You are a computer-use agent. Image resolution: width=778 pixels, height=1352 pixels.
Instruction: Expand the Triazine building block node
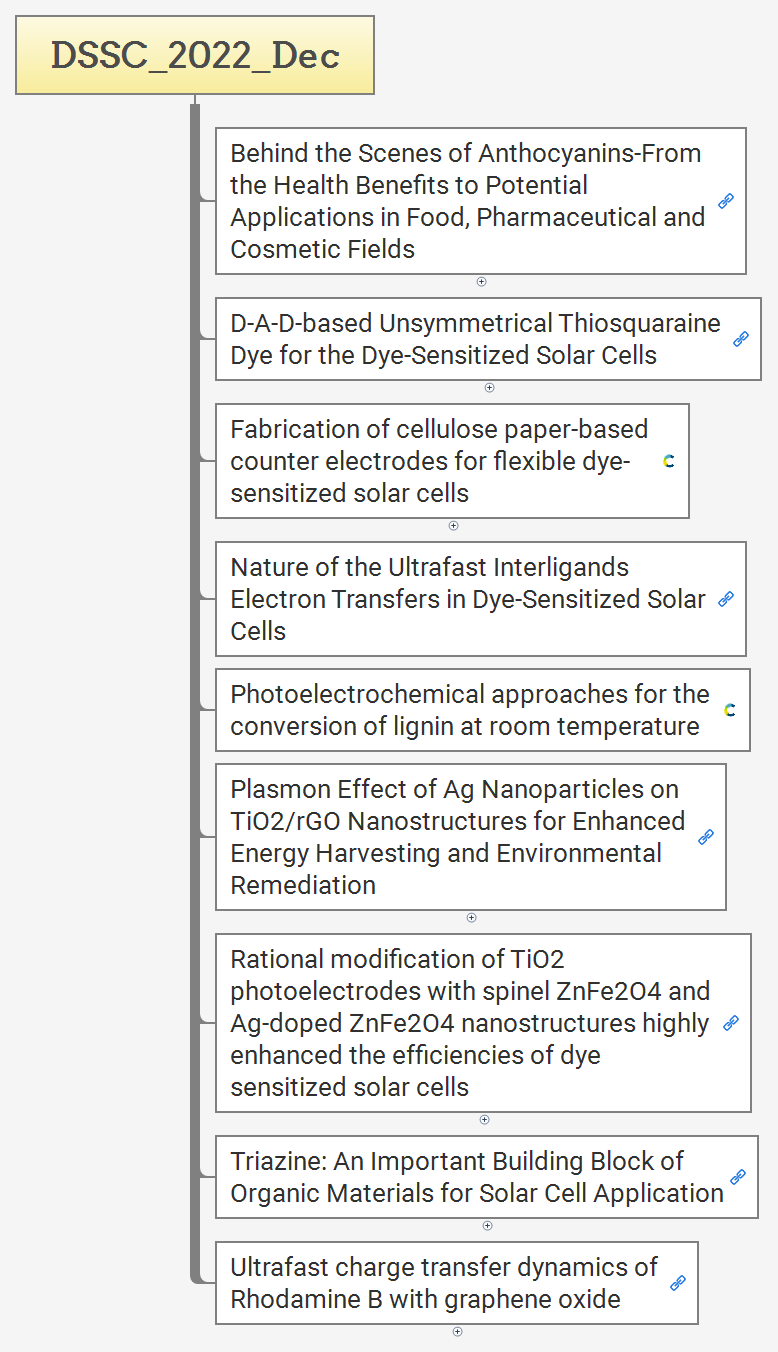pyautogui.click(x=487, y=1226)
